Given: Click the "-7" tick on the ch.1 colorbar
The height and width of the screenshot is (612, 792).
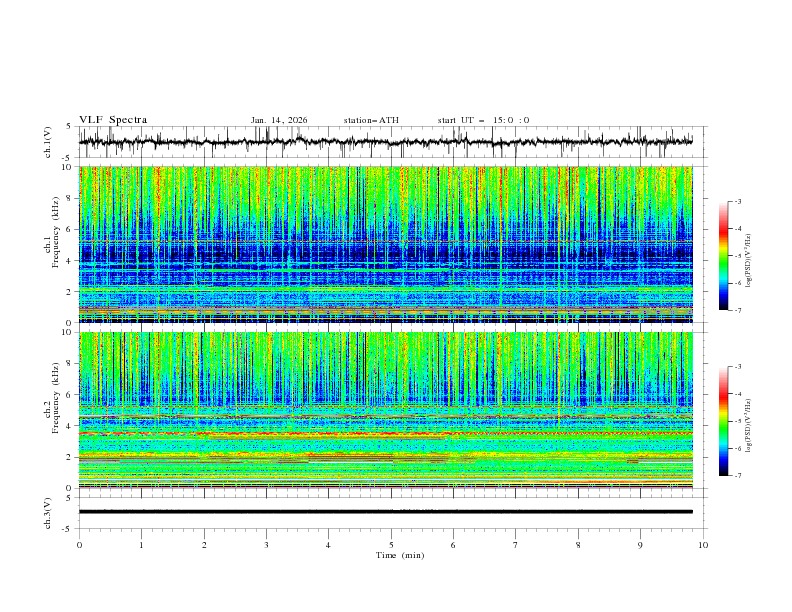Looking at the screenshot, I should point(738,310).
